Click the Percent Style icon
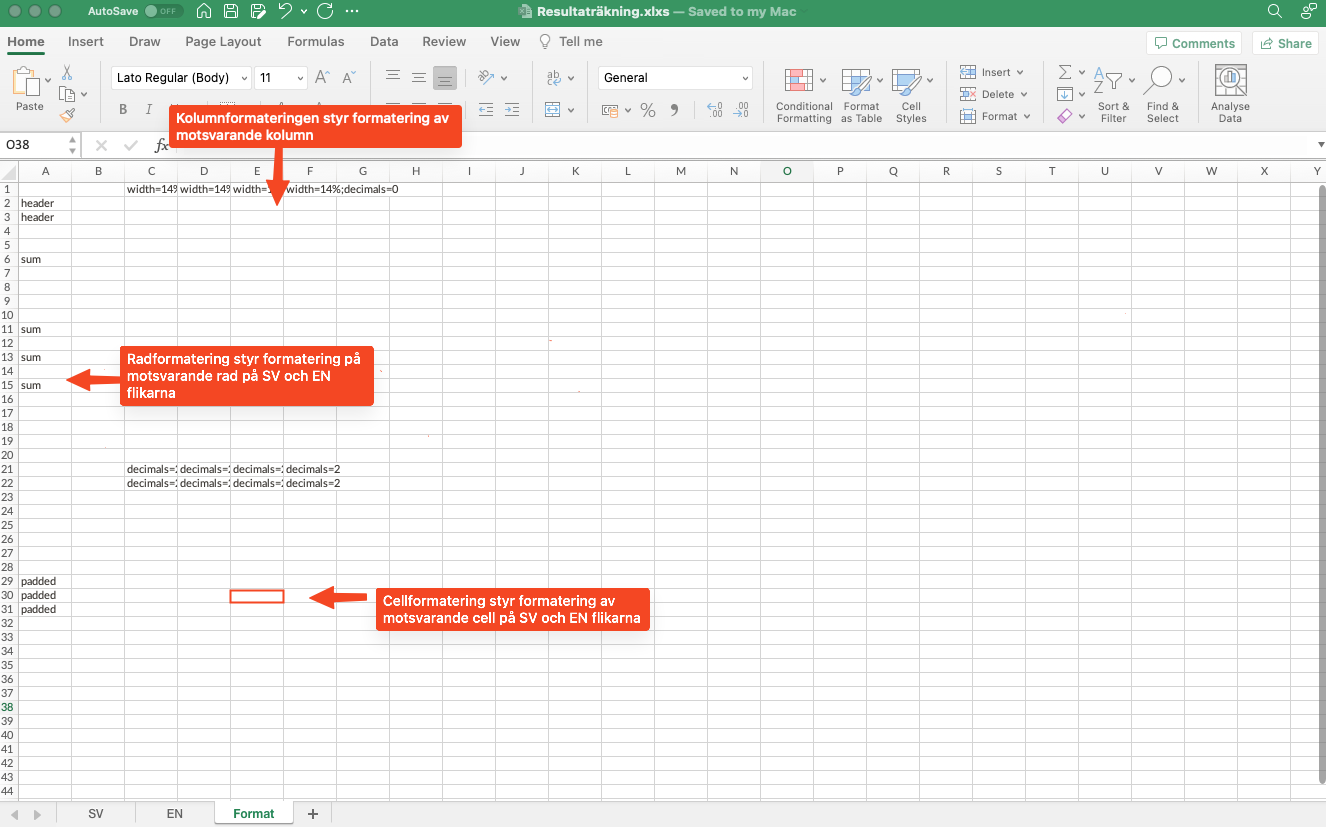 tap(648, 111)
